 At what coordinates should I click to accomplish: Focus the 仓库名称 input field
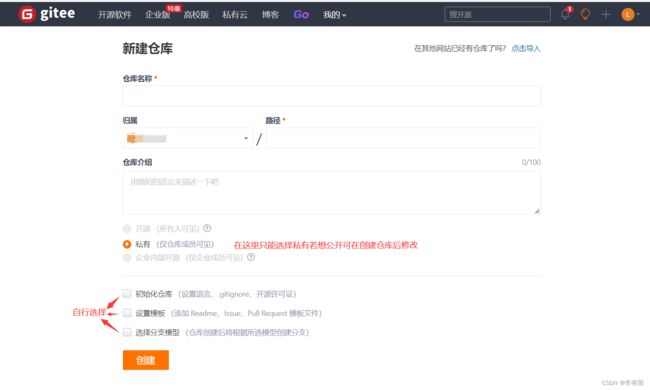[332, 96]
